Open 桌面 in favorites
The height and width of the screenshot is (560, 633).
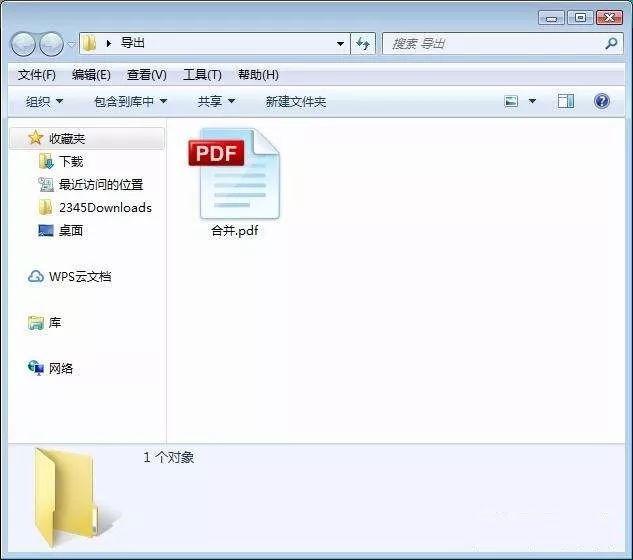[71, 231]
